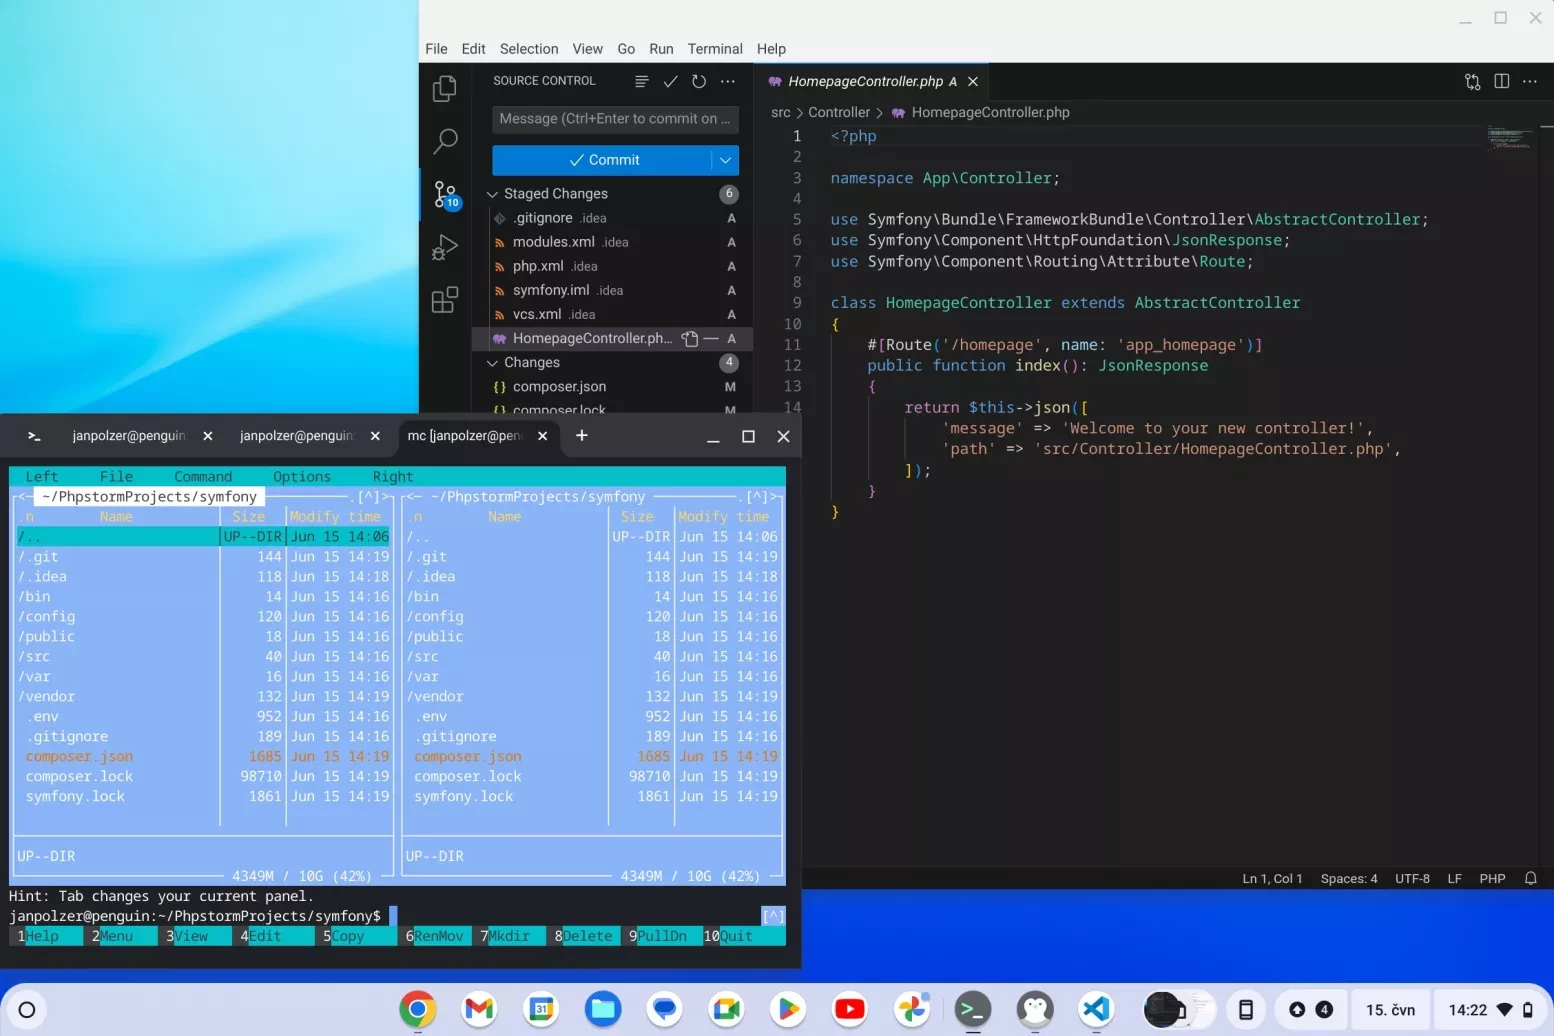Click Controller breadcrumb in editor
The height and width of the screenshot is (1036, 1554).
(839, 113)
